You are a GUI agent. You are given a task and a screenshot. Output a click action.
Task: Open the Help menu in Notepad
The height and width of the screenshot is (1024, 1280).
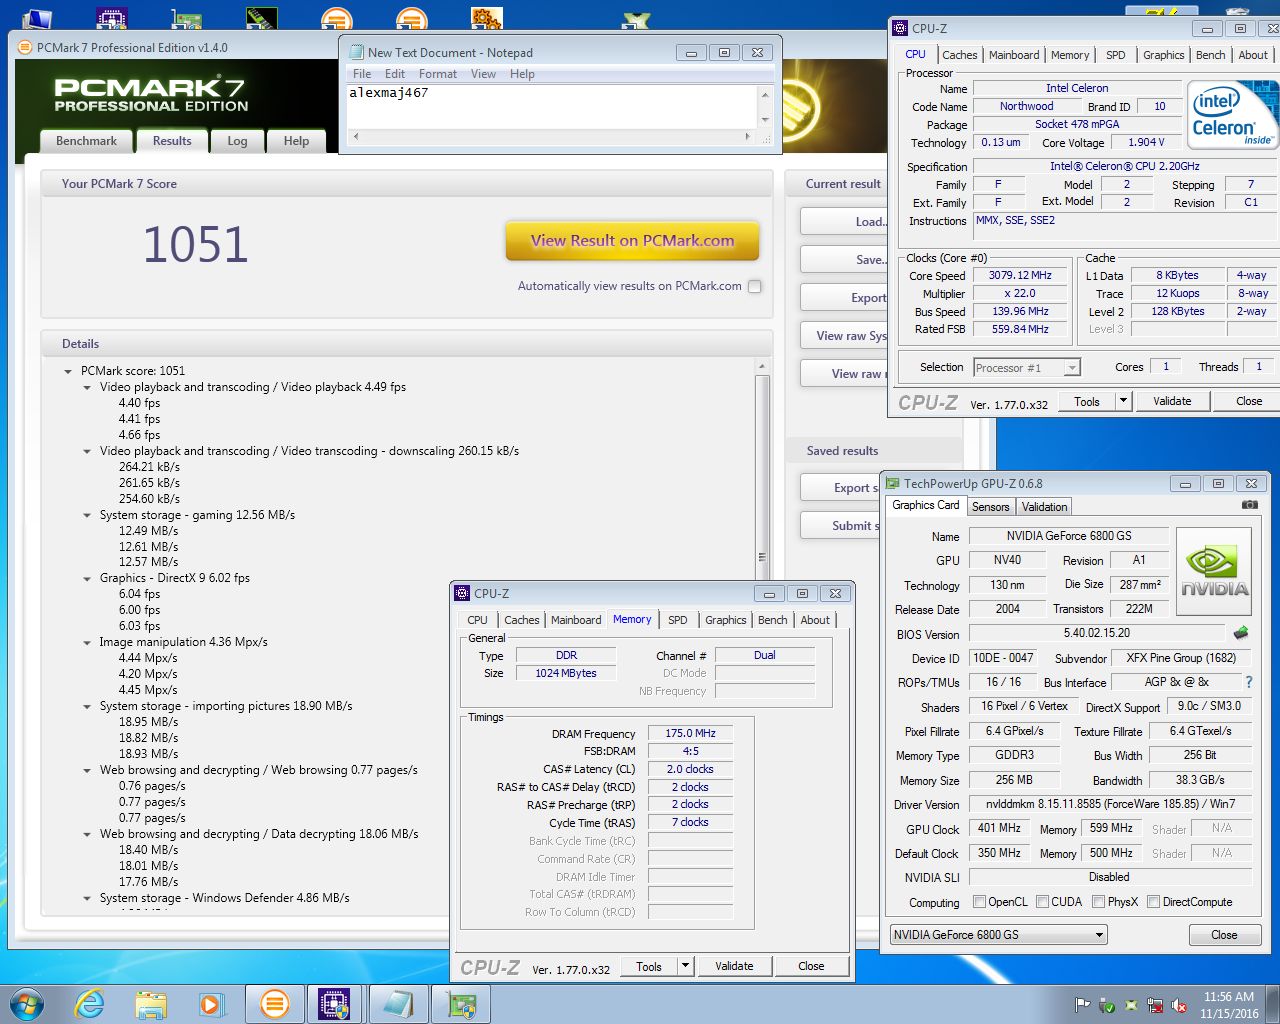(x=522, y=74)
